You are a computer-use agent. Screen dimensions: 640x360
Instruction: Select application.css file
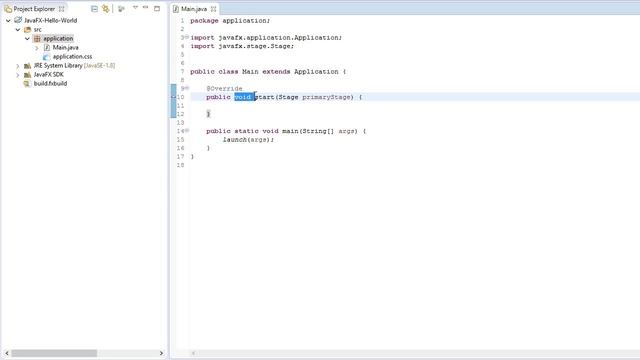(72, 57)
